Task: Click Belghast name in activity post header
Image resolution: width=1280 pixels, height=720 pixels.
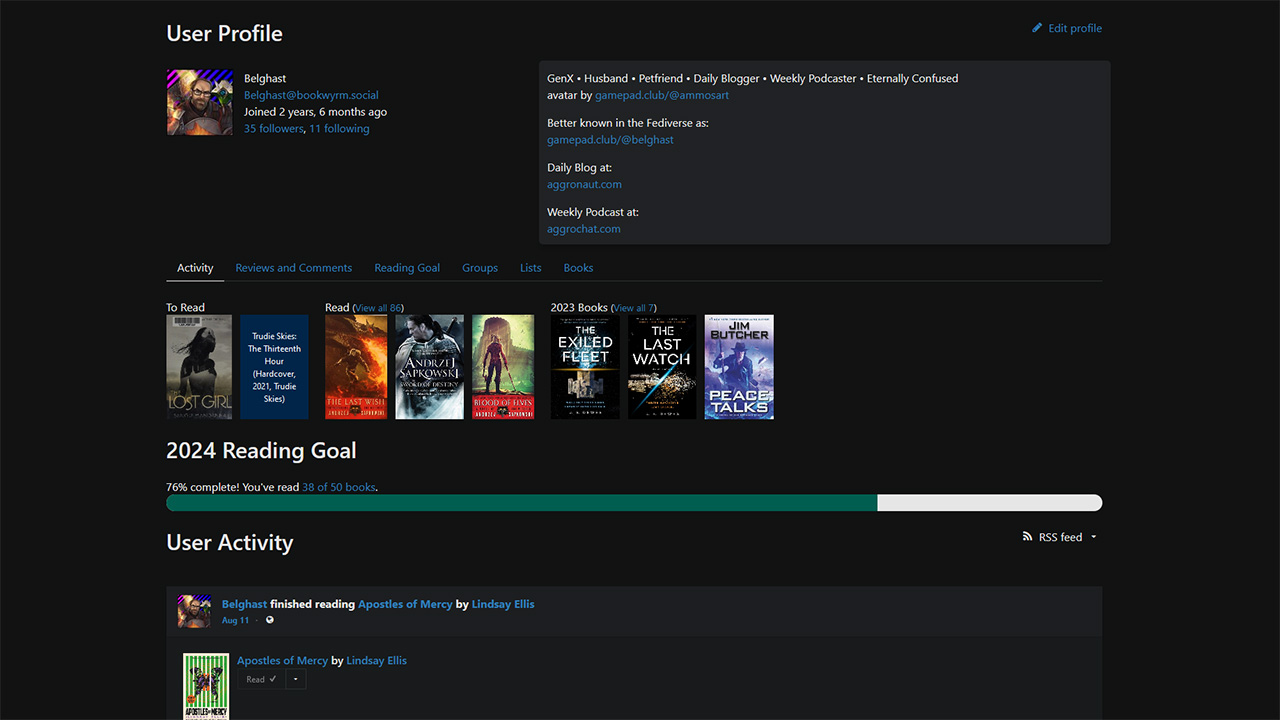Action: coord(244,604)
